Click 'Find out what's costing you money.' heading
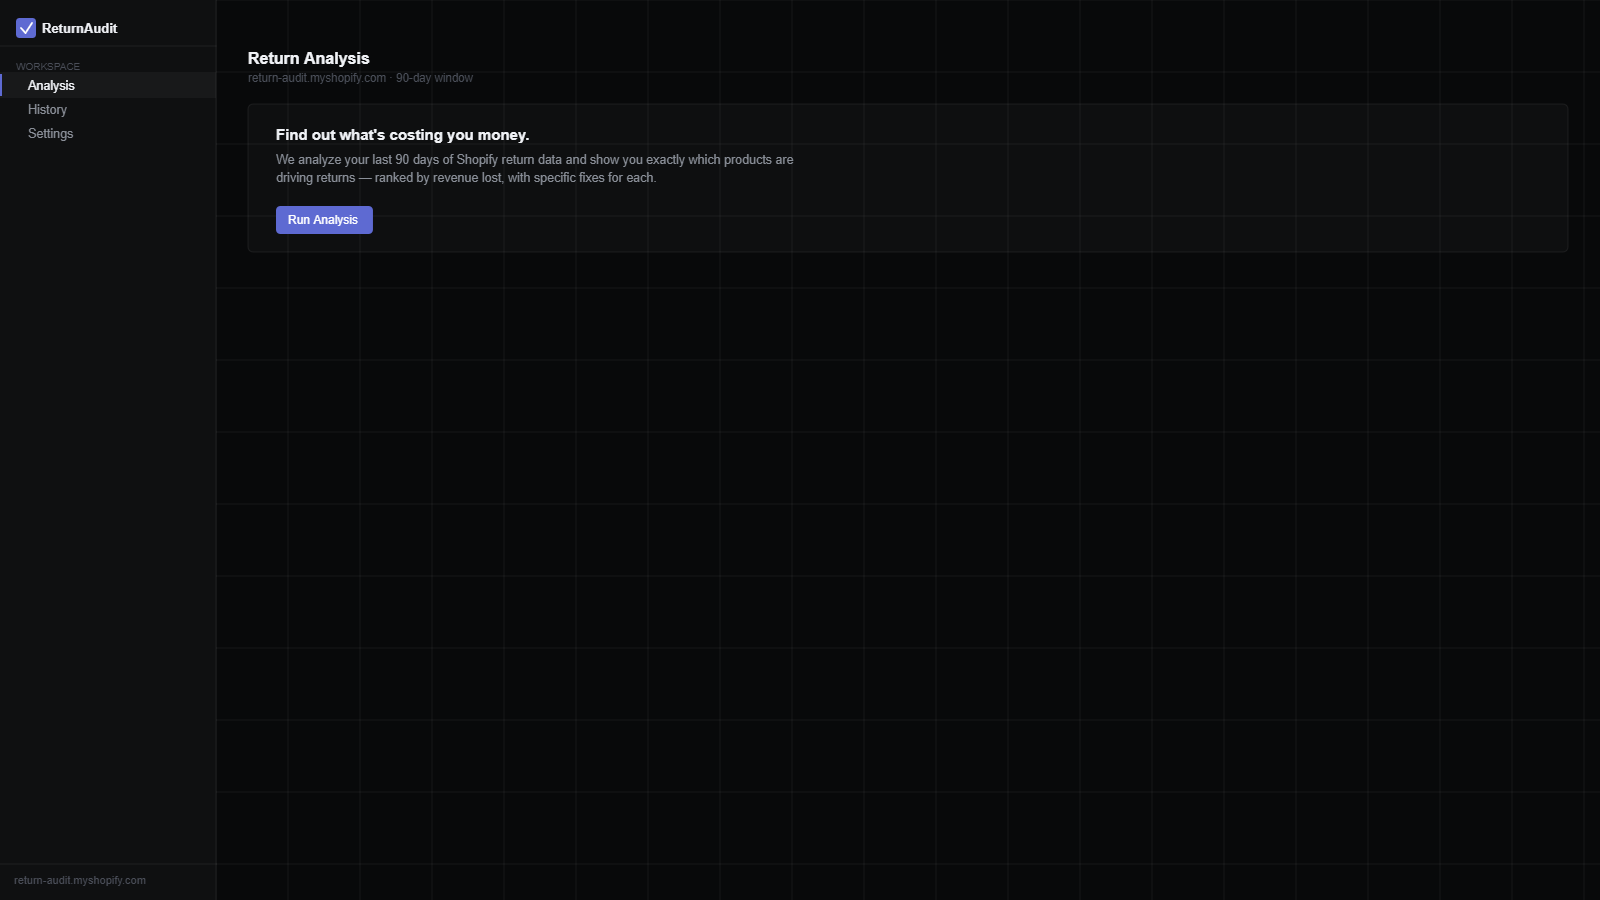 coord(402,135)
